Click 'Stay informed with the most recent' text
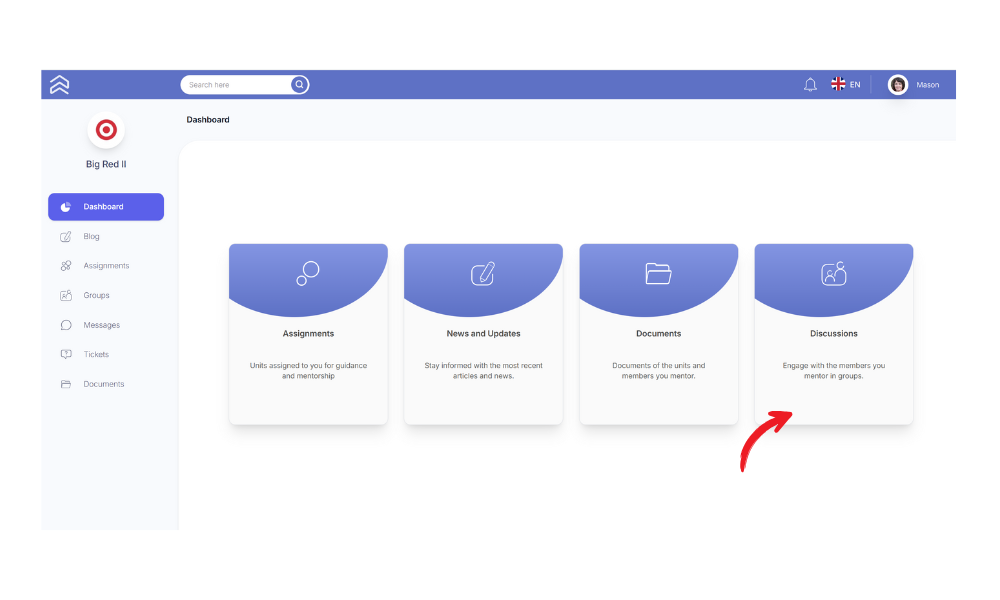Screen dimensions: 1000x600 483,365
